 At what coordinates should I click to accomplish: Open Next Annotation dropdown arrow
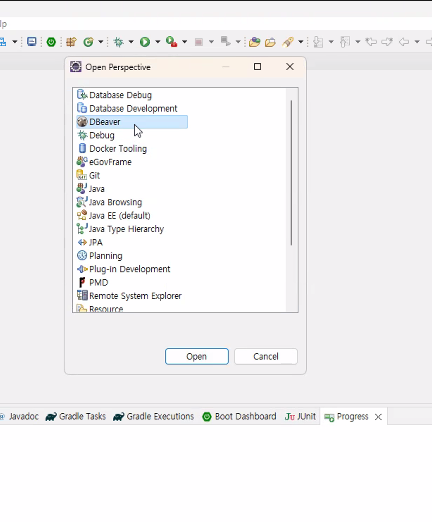[331, 42]
